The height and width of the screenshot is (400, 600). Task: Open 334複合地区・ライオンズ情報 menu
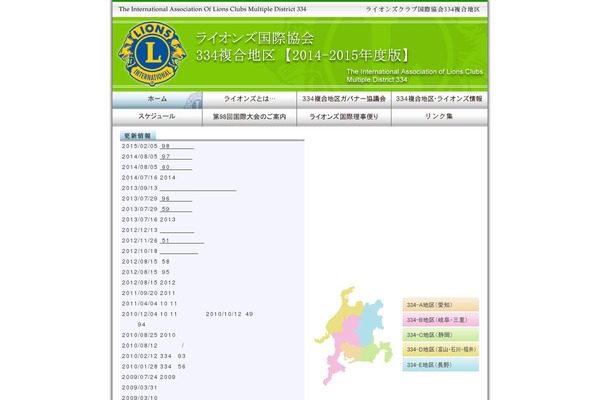[x=439, y=100]
